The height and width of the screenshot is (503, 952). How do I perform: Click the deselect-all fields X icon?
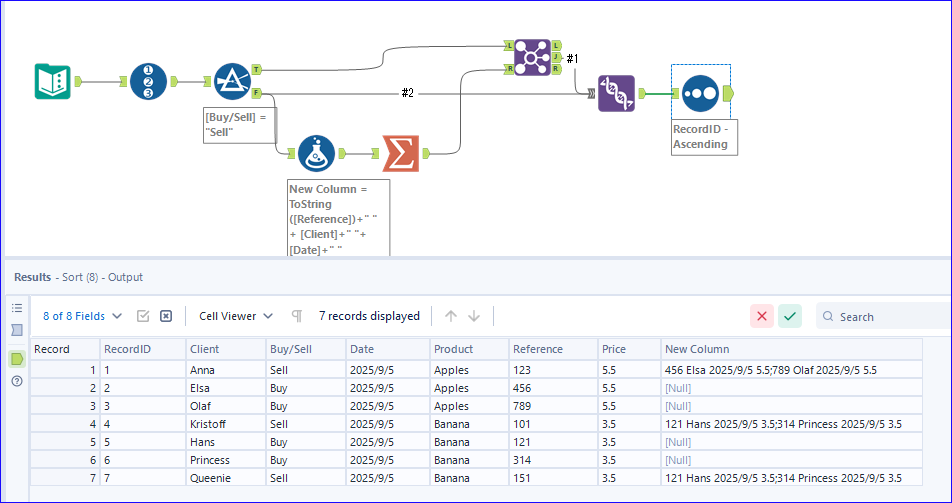point(166,316)
